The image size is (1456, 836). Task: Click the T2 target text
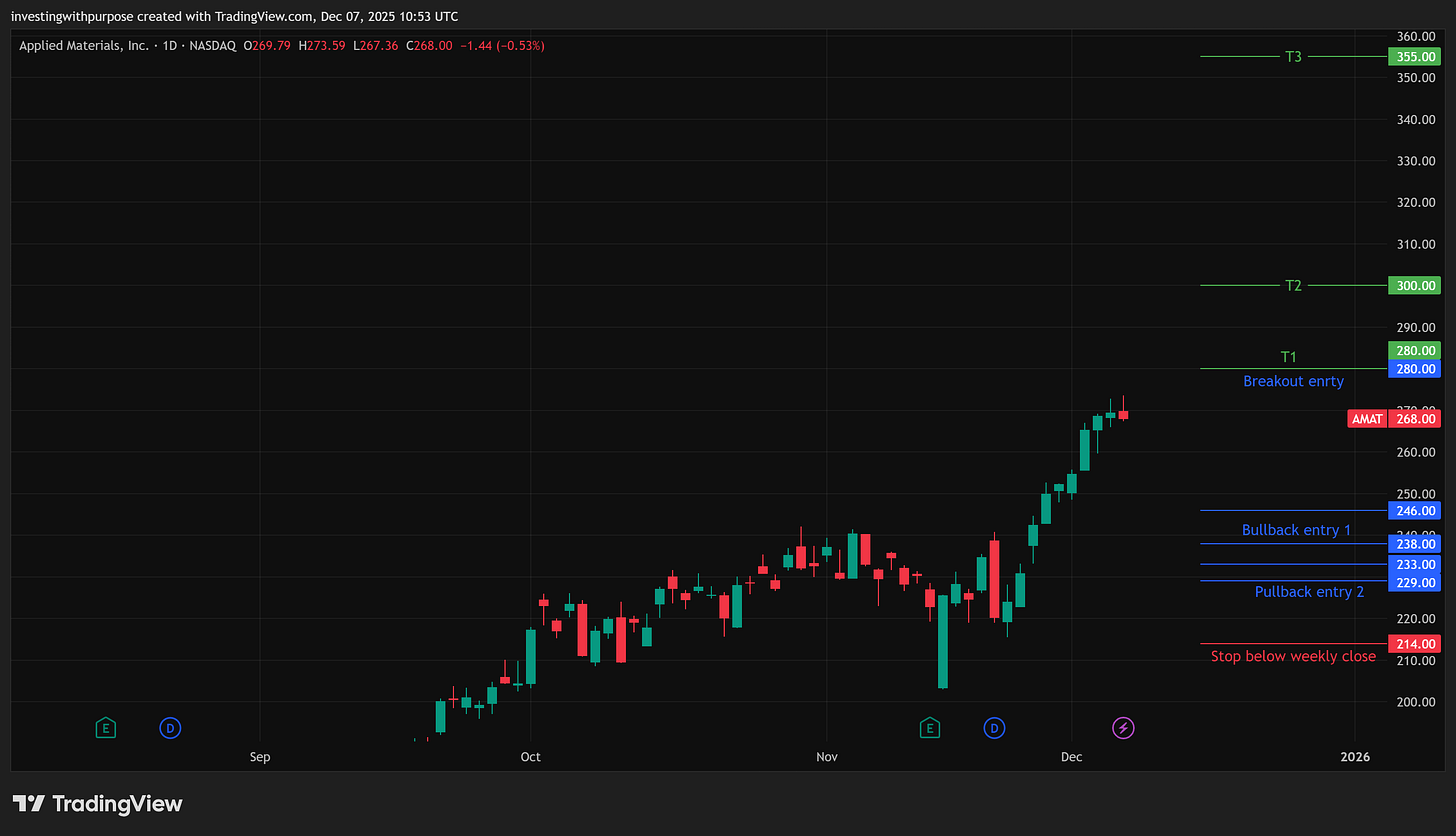tap(1293, 286)
